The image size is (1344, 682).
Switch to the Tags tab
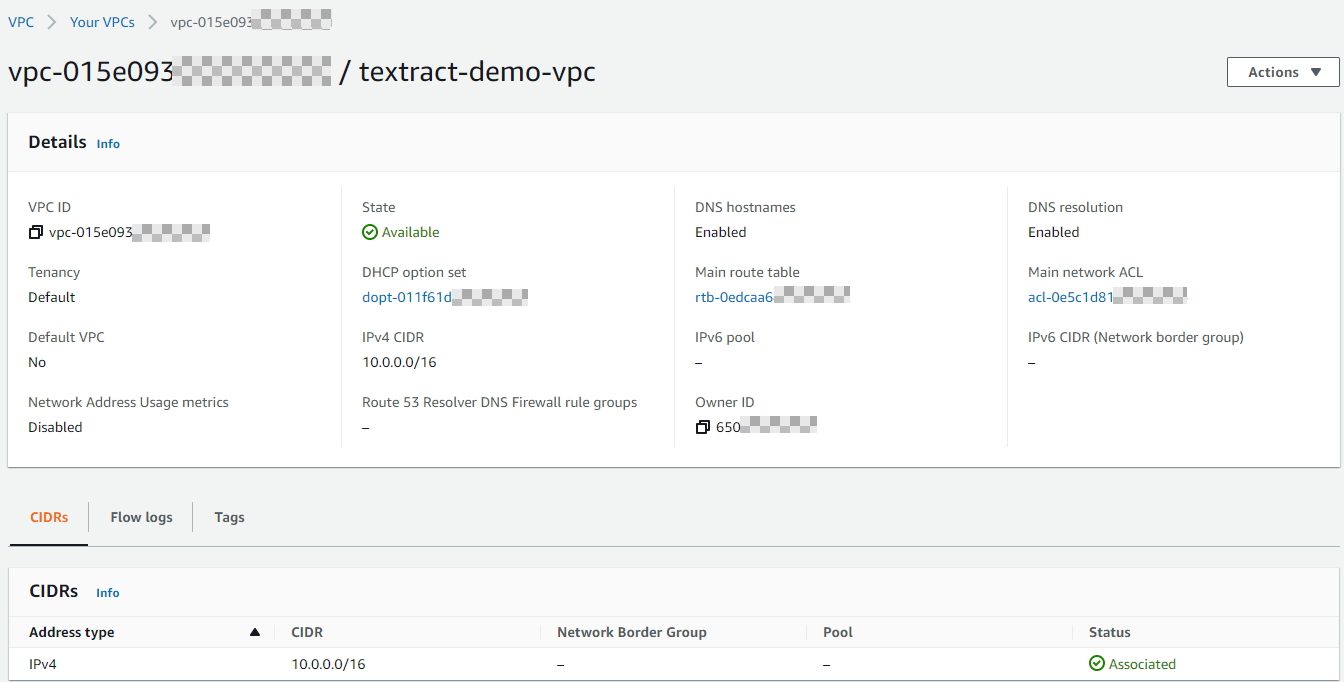pyautogui.click(x=229, y=517)
